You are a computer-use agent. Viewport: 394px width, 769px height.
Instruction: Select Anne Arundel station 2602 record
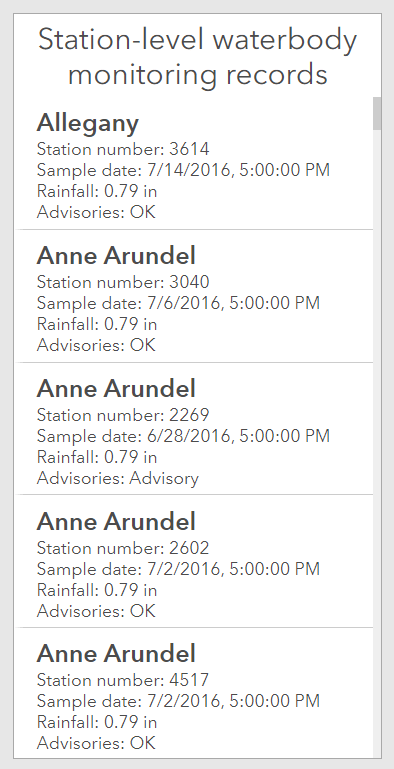click(195, 561)
